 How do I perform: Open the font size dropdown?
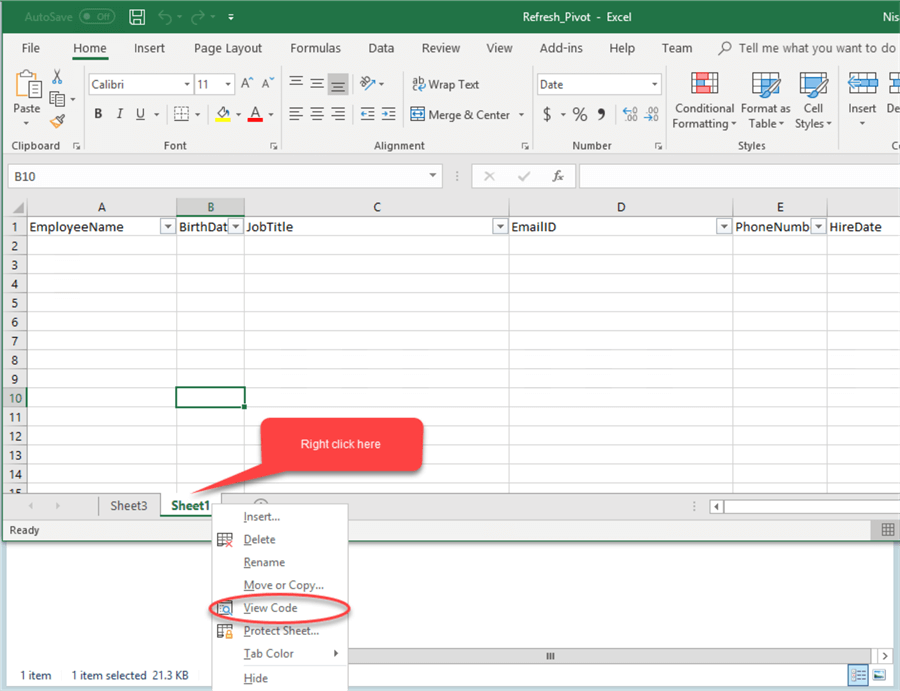(227, 84)
